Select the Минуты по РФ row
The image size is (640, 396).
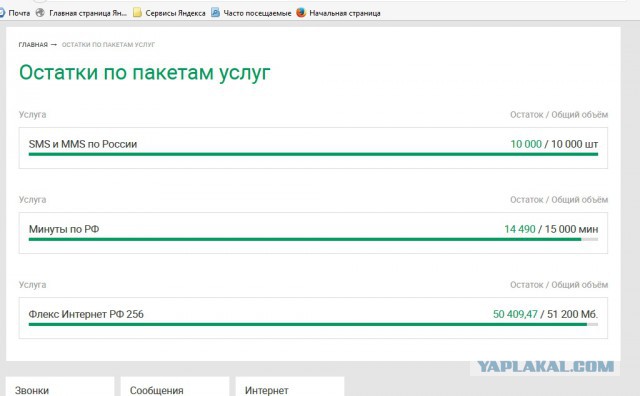pos(313,233)
